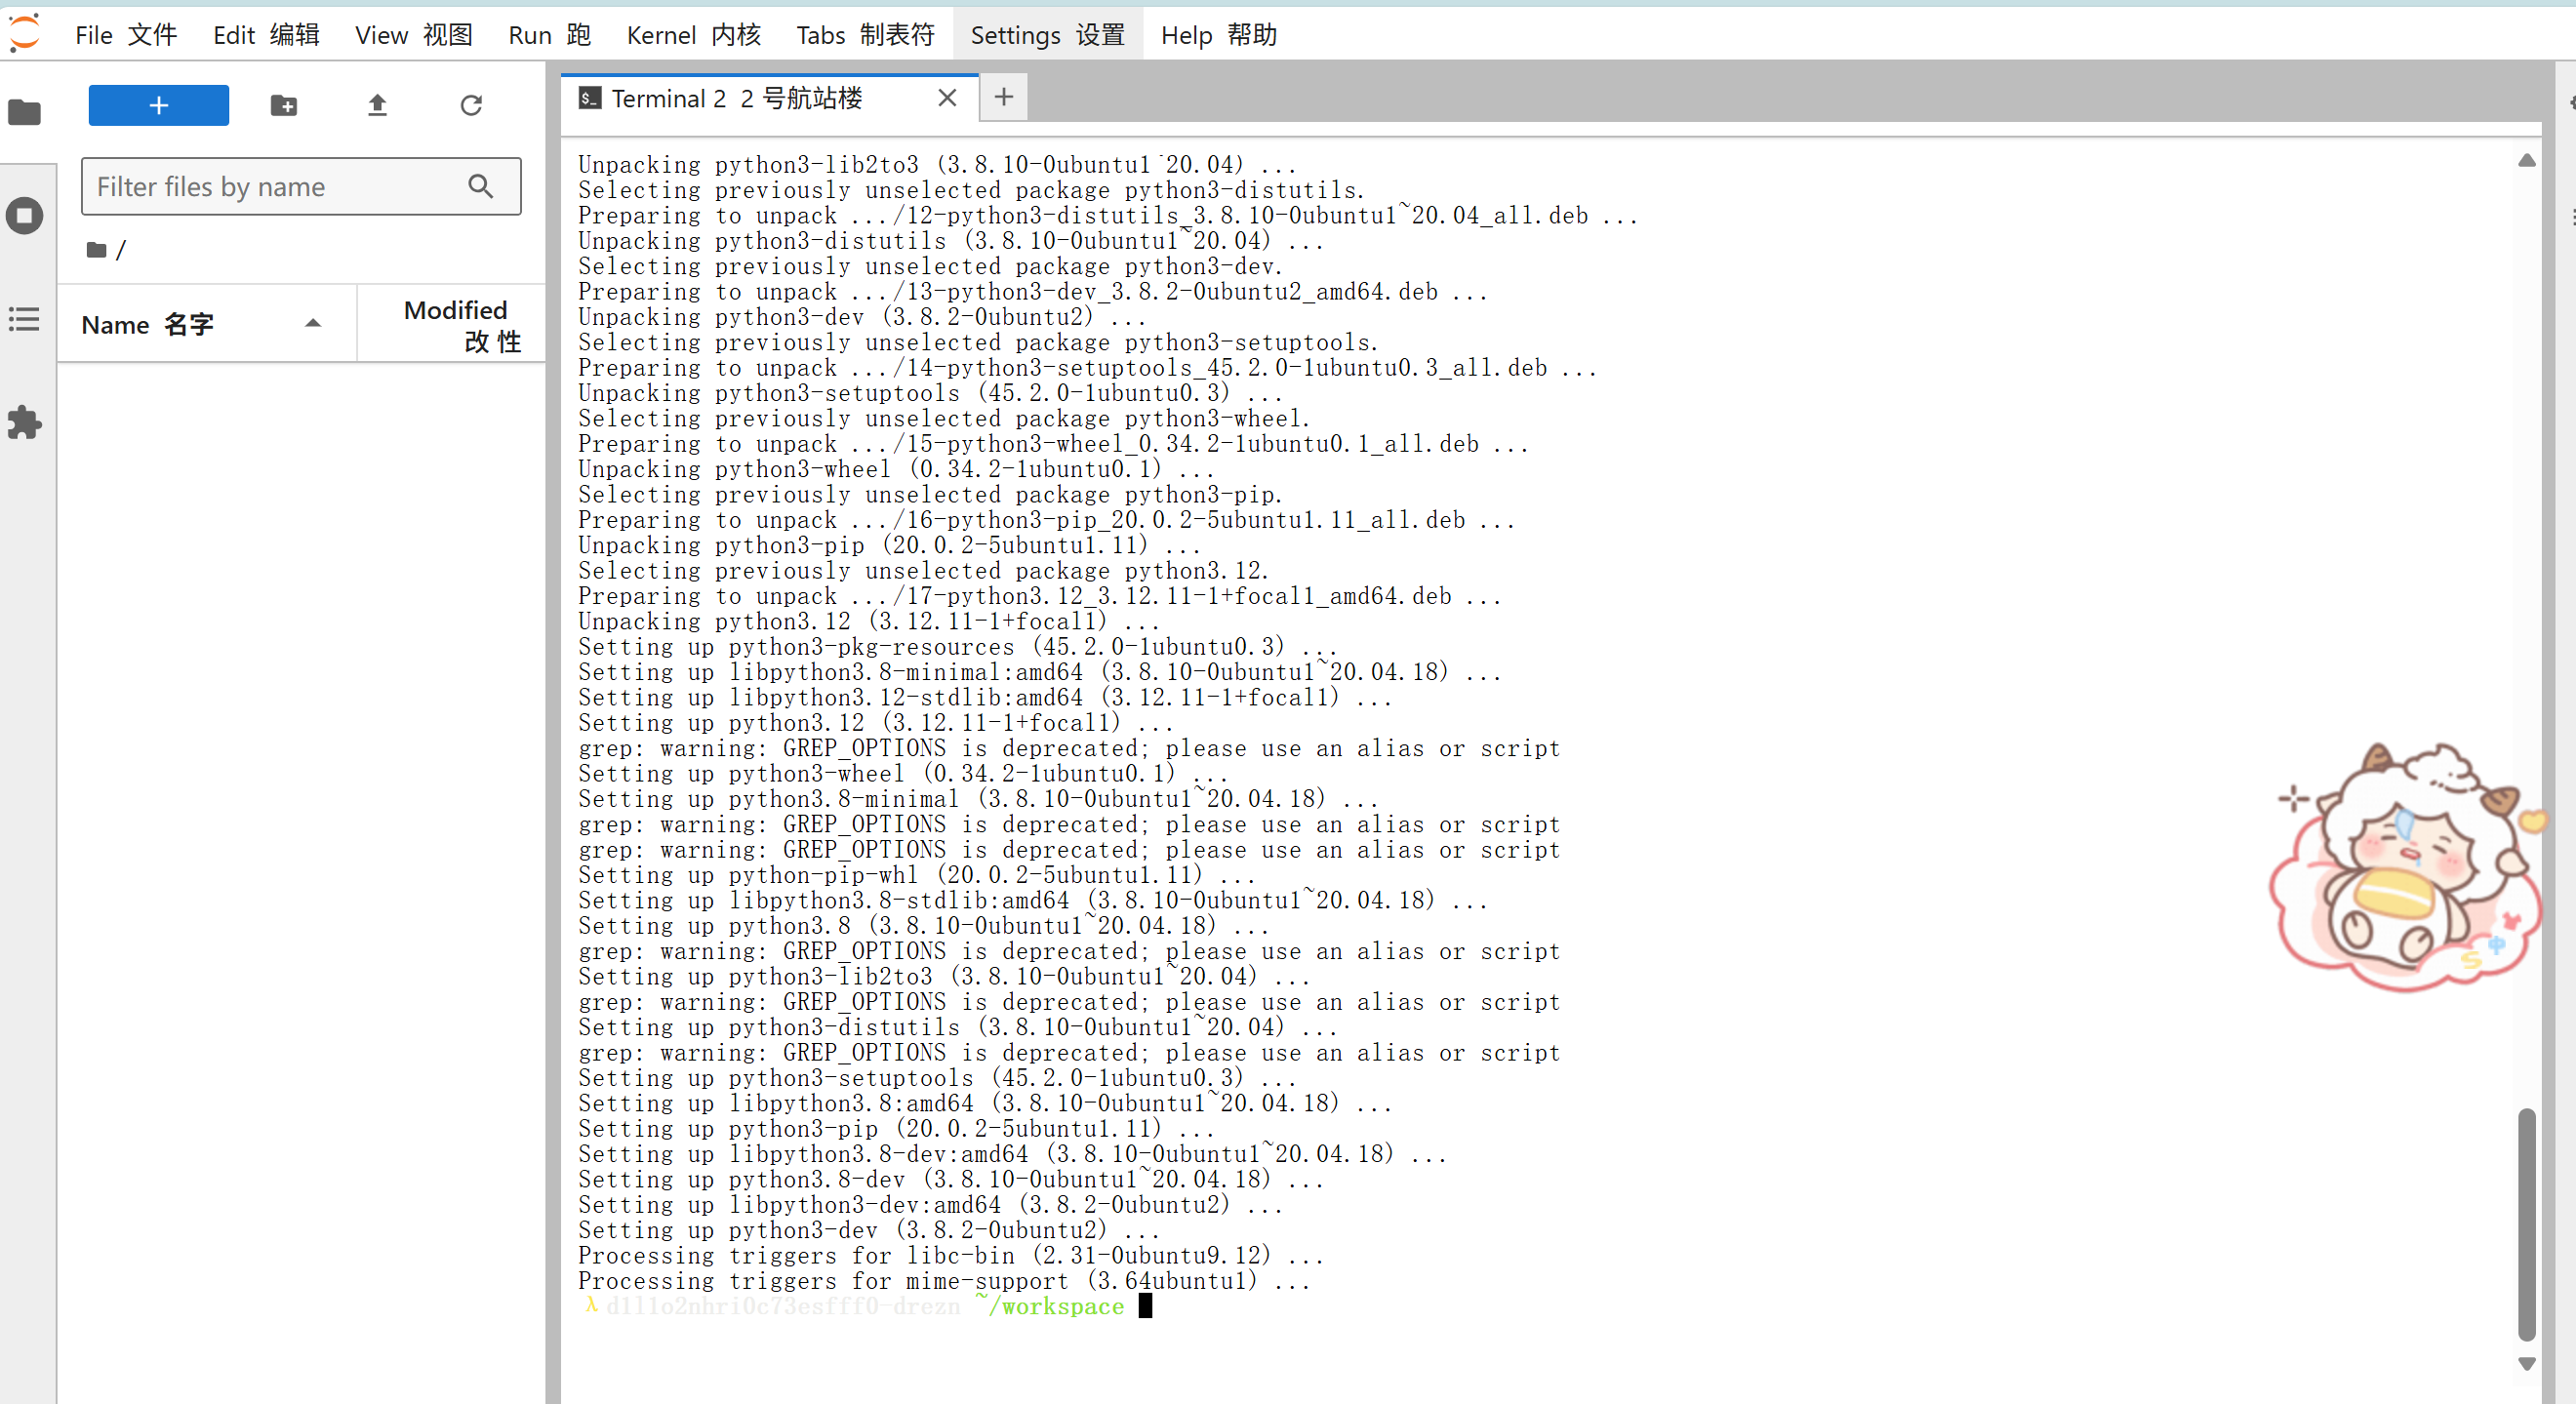The image size is (2576, 1404).
Task: Refresh the file browser list
Action: (x=471, y=105)
